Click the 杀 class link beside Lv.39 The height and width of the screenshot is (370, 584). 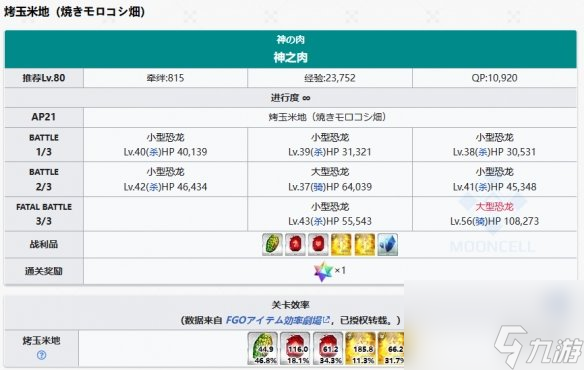(318, 152)
